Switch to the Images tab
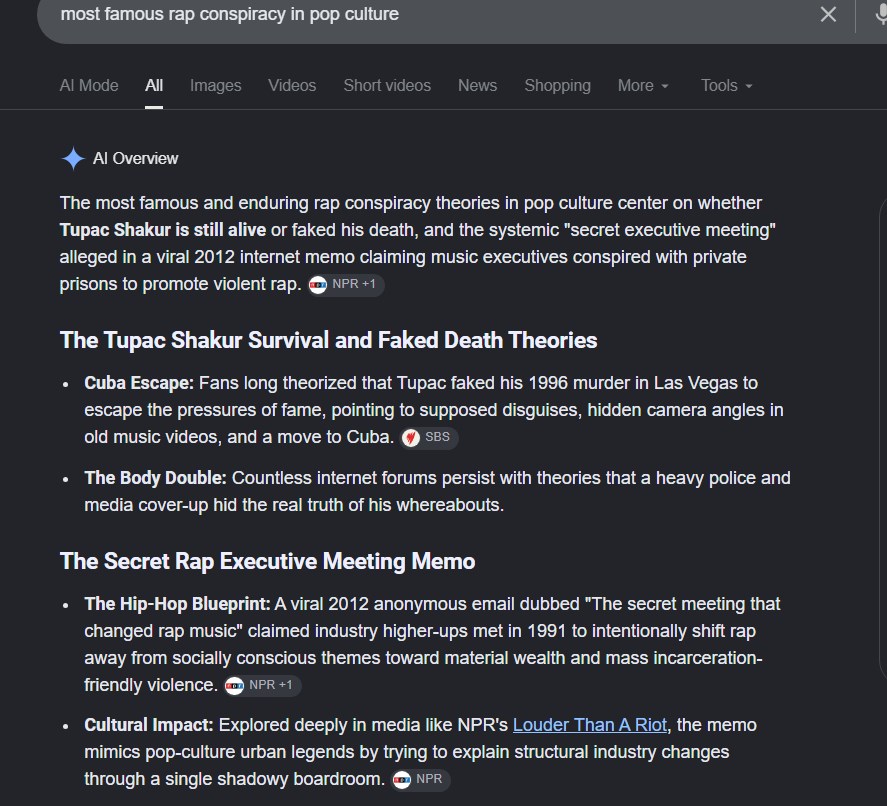The width and height of the screenshot is (887, 806). tap(216, 85)
